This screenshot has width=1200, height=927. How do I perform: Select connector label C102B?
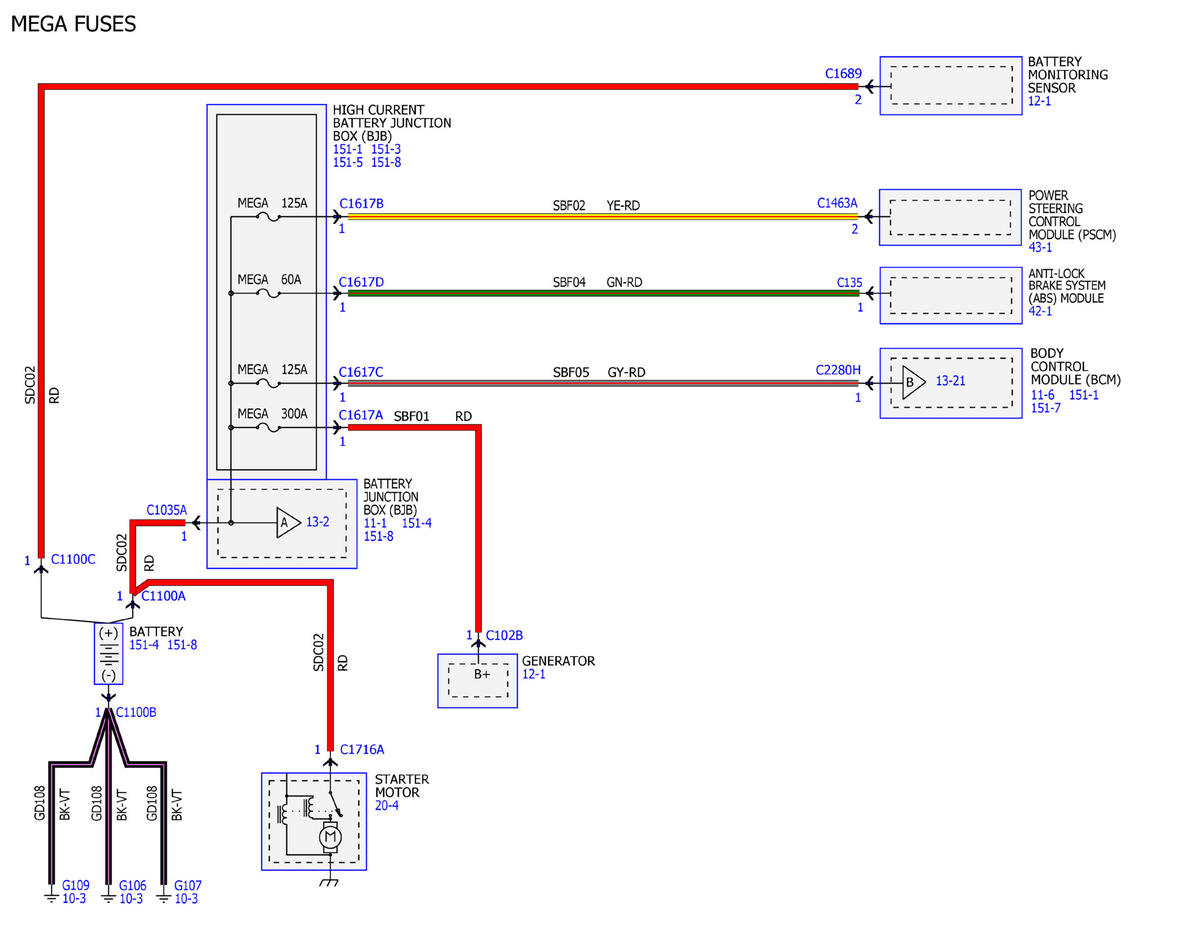(x=503, y=634)
